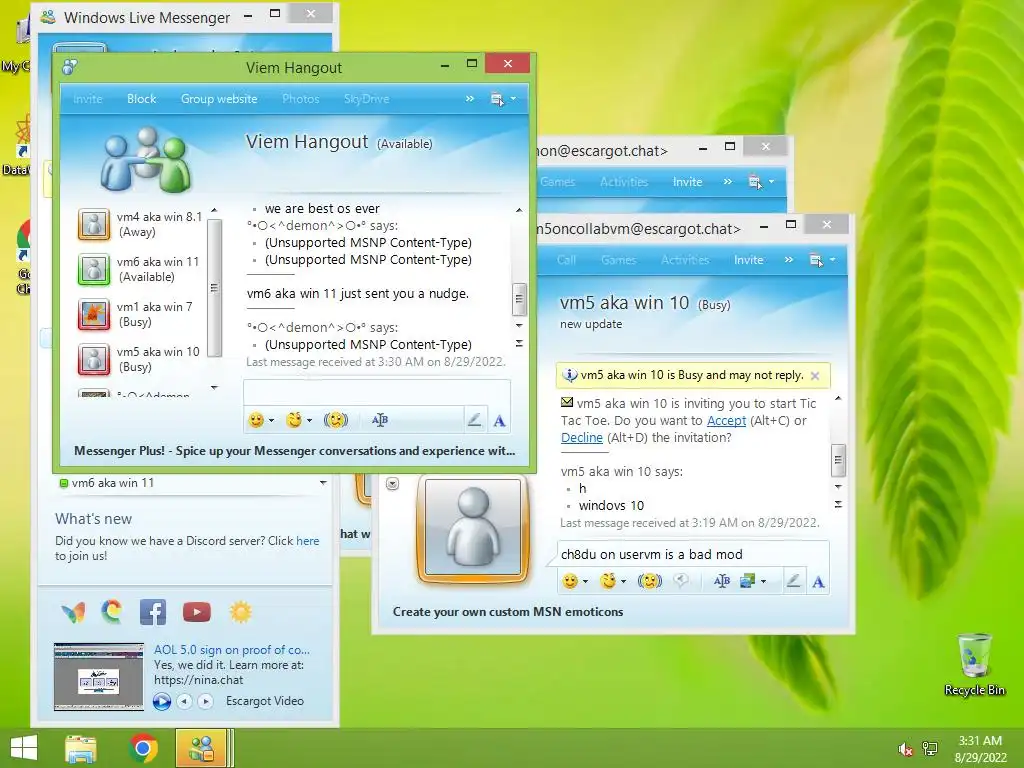Send a nudge in vm5 chat window
The width and height of the screenshot is (1024, 768).
point(650,581)
